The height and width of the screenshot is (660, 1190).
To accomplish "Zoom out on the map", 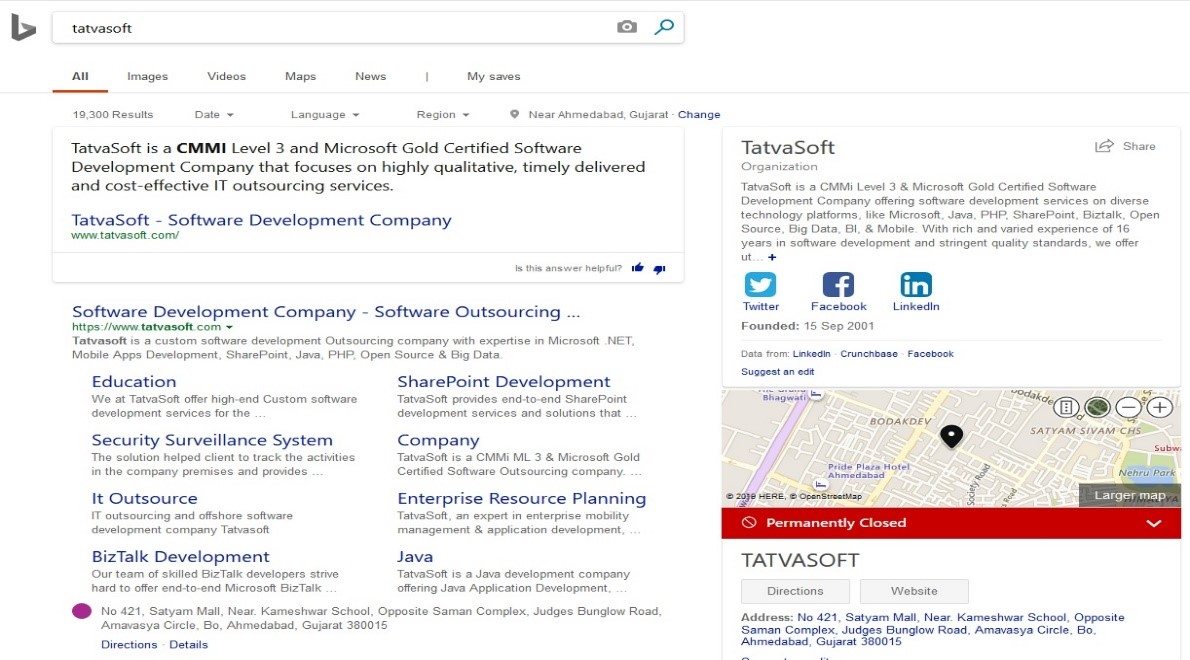I will tap(1129, 407).
